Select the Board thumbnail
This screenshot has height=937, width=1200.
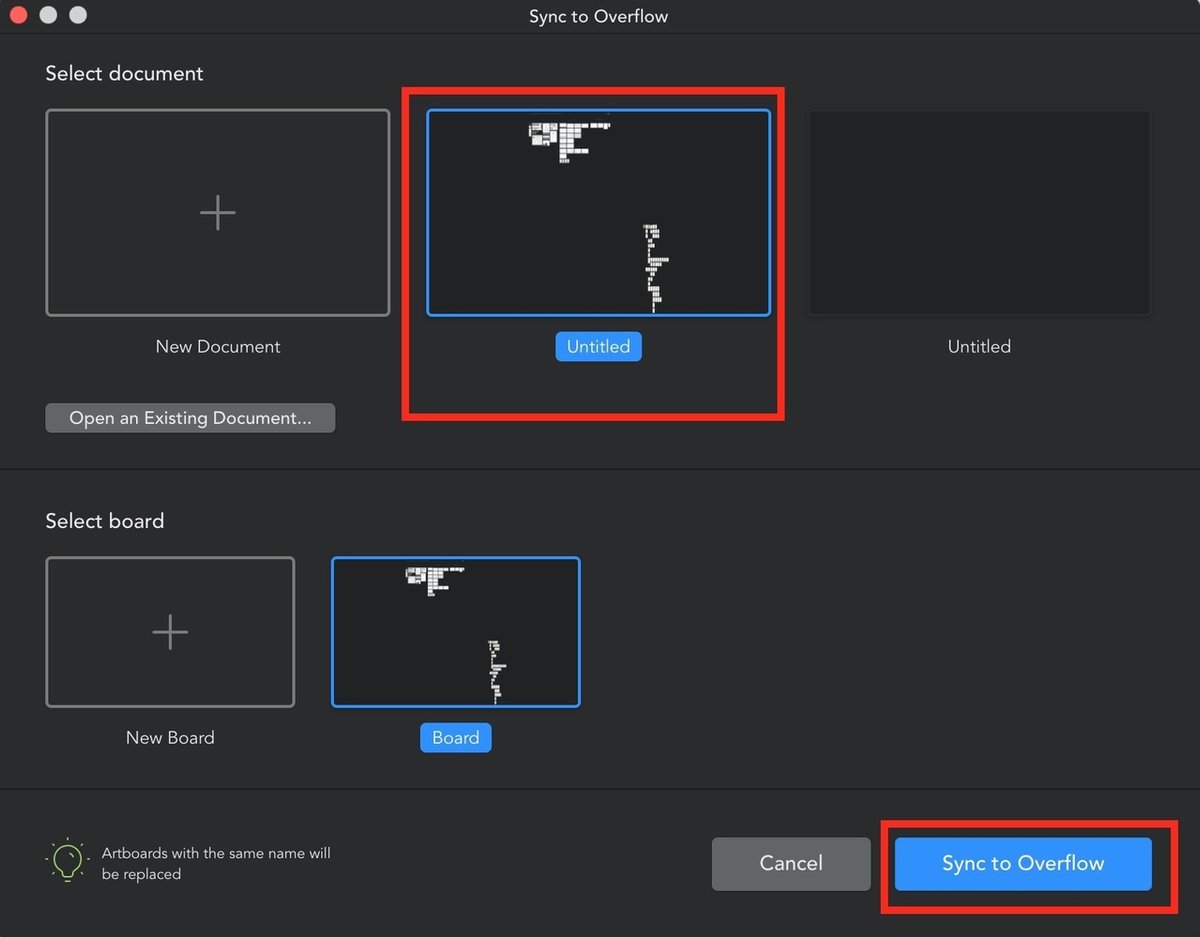click(x=456, y=632)
